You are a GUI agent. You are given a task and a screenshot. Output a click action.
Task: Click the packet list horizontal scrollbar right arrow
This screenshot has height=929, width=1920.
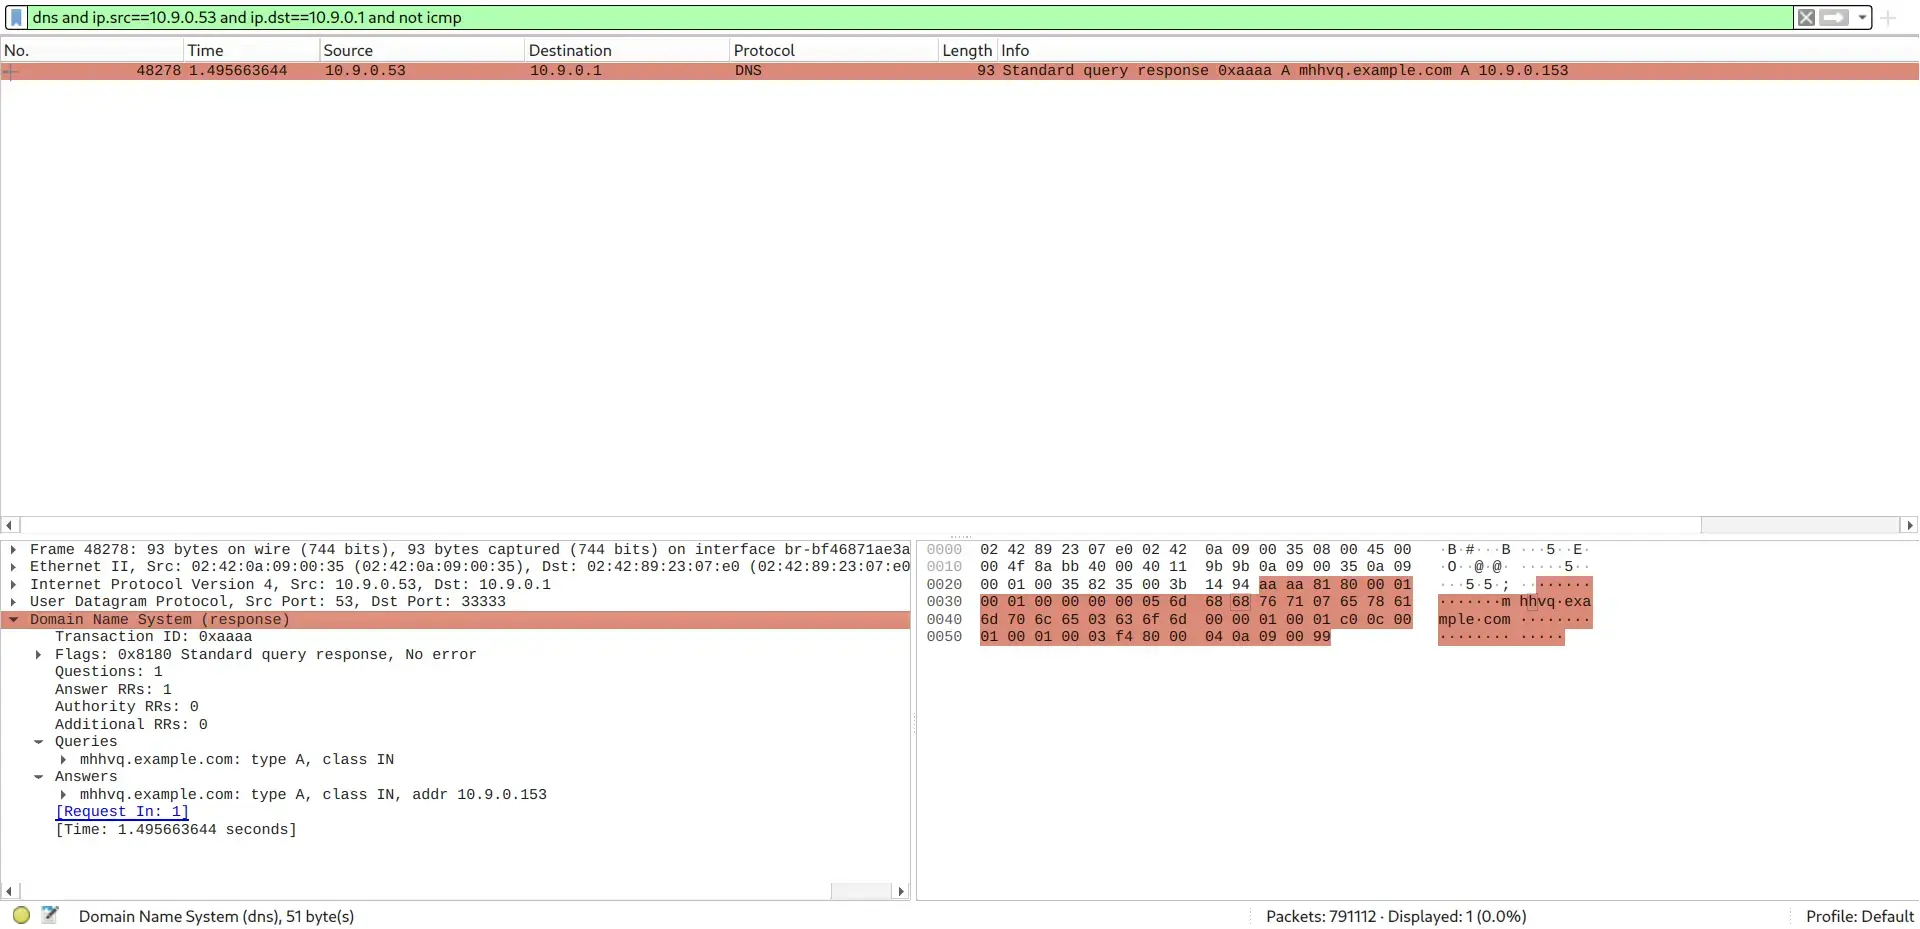1909,525
